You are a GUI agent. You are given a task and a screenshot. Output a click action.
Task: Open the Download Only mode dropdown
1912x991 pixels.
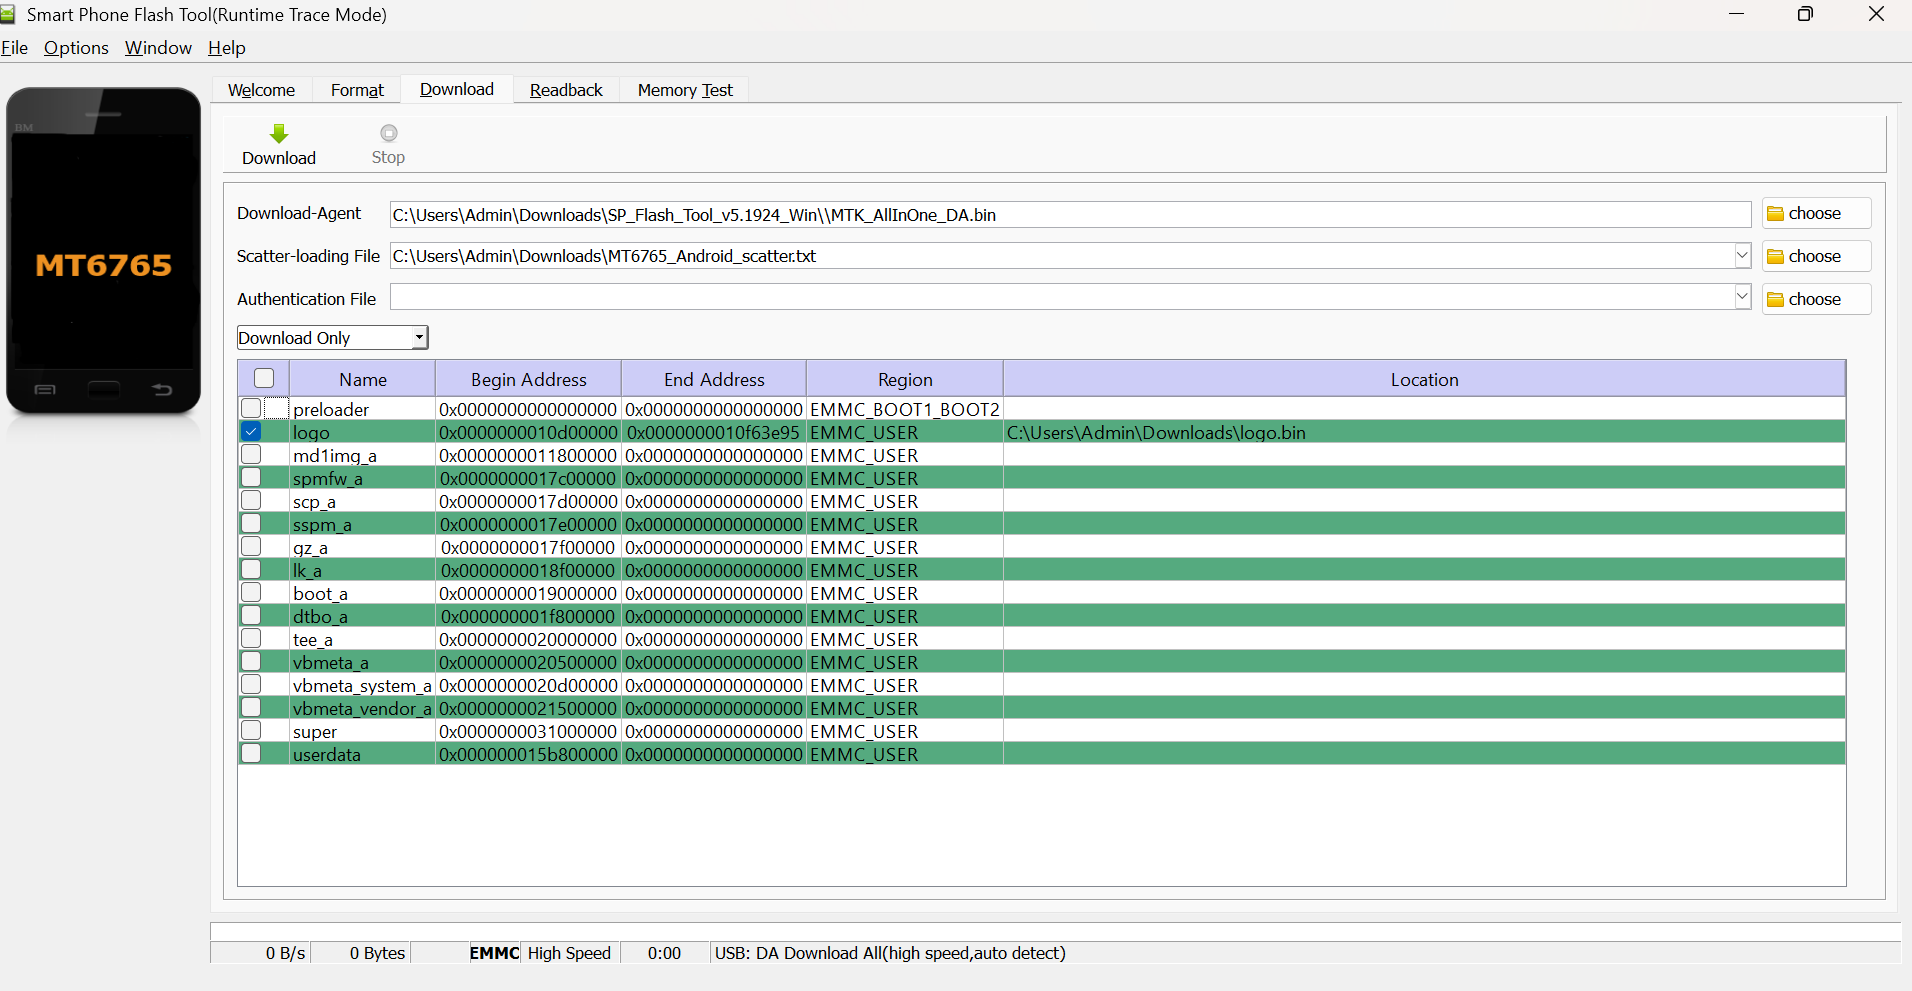click(x=332, y=338)
